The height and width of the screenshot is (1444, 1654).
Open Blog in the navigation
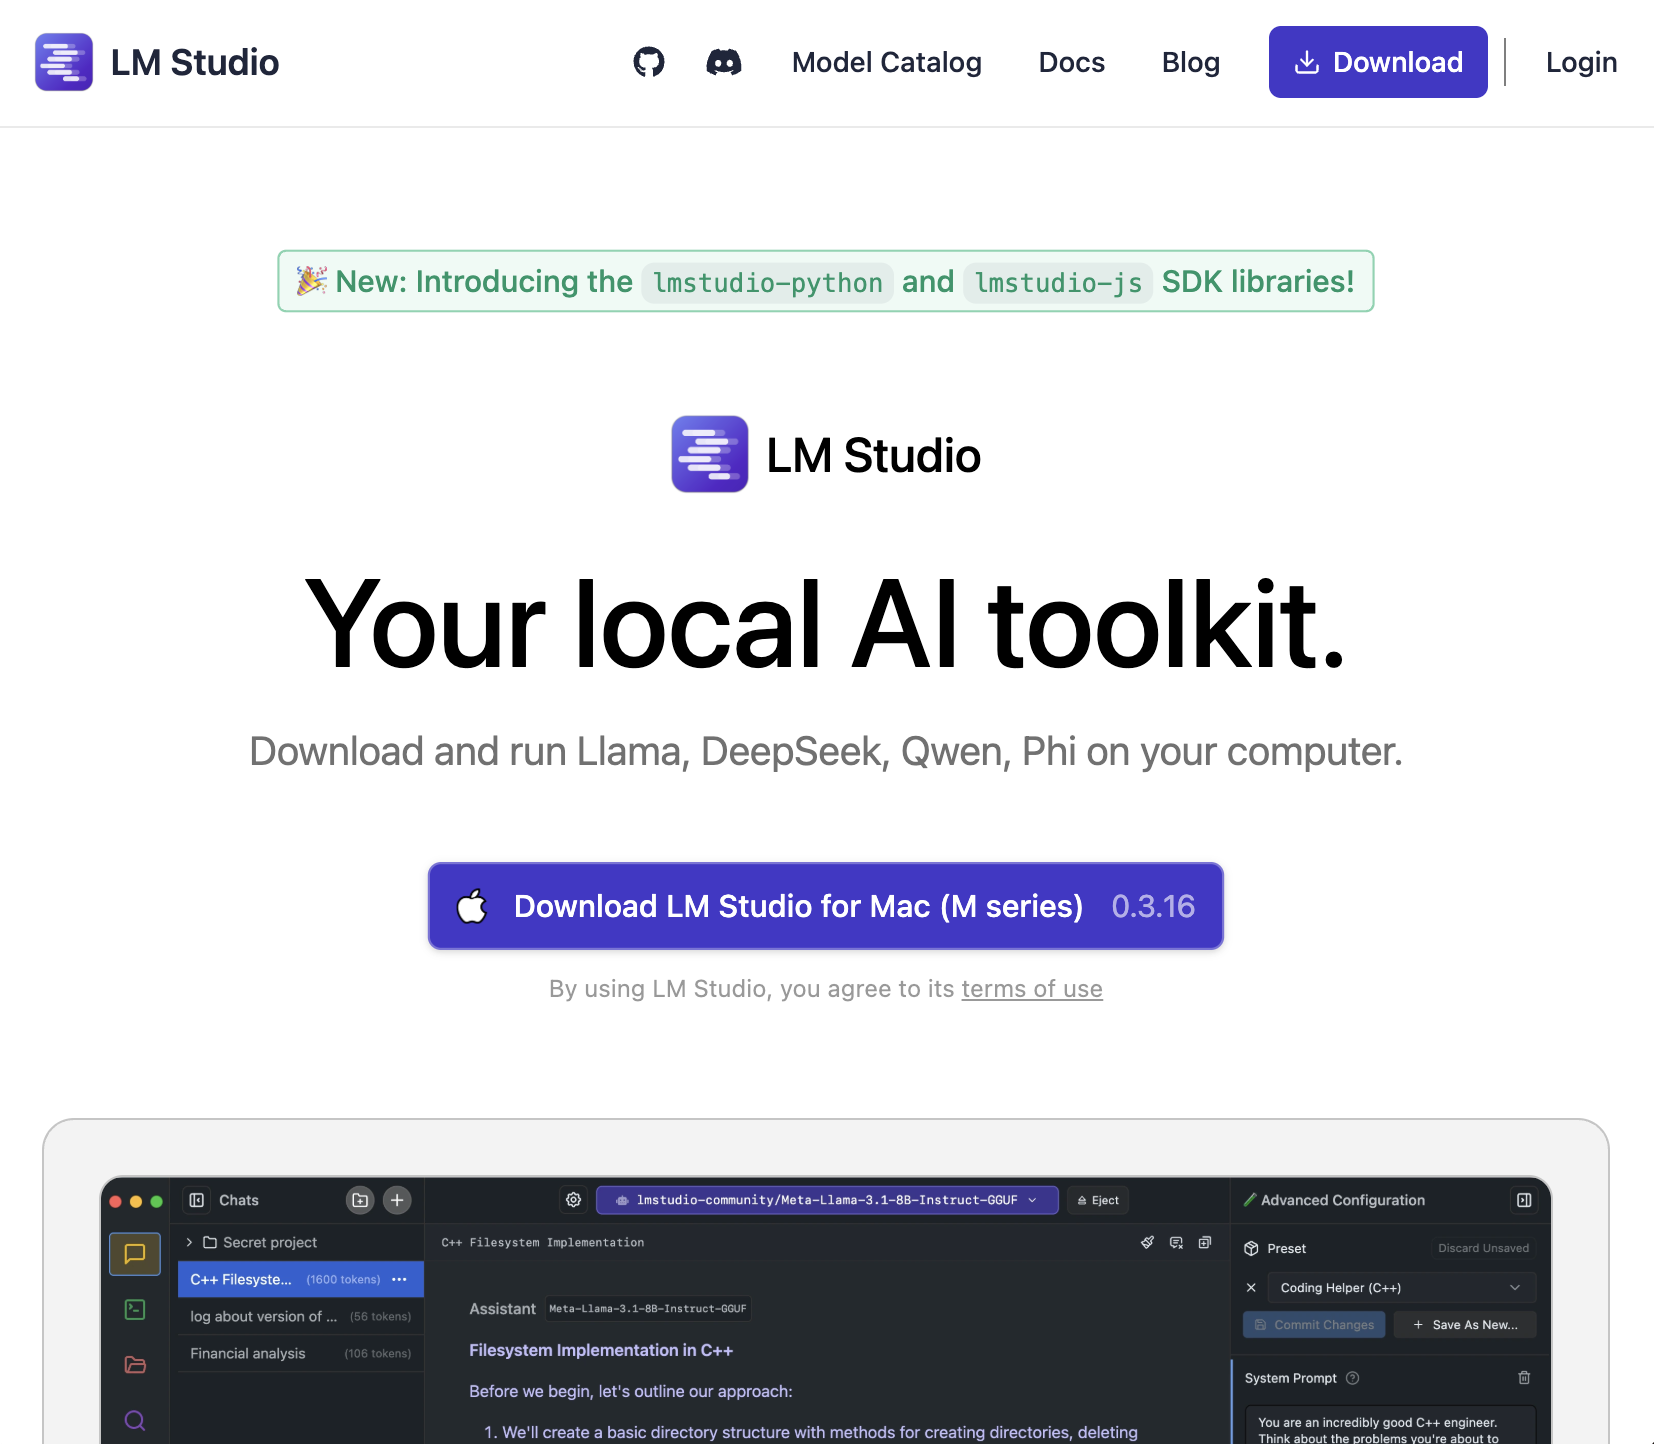point(1191,62)
